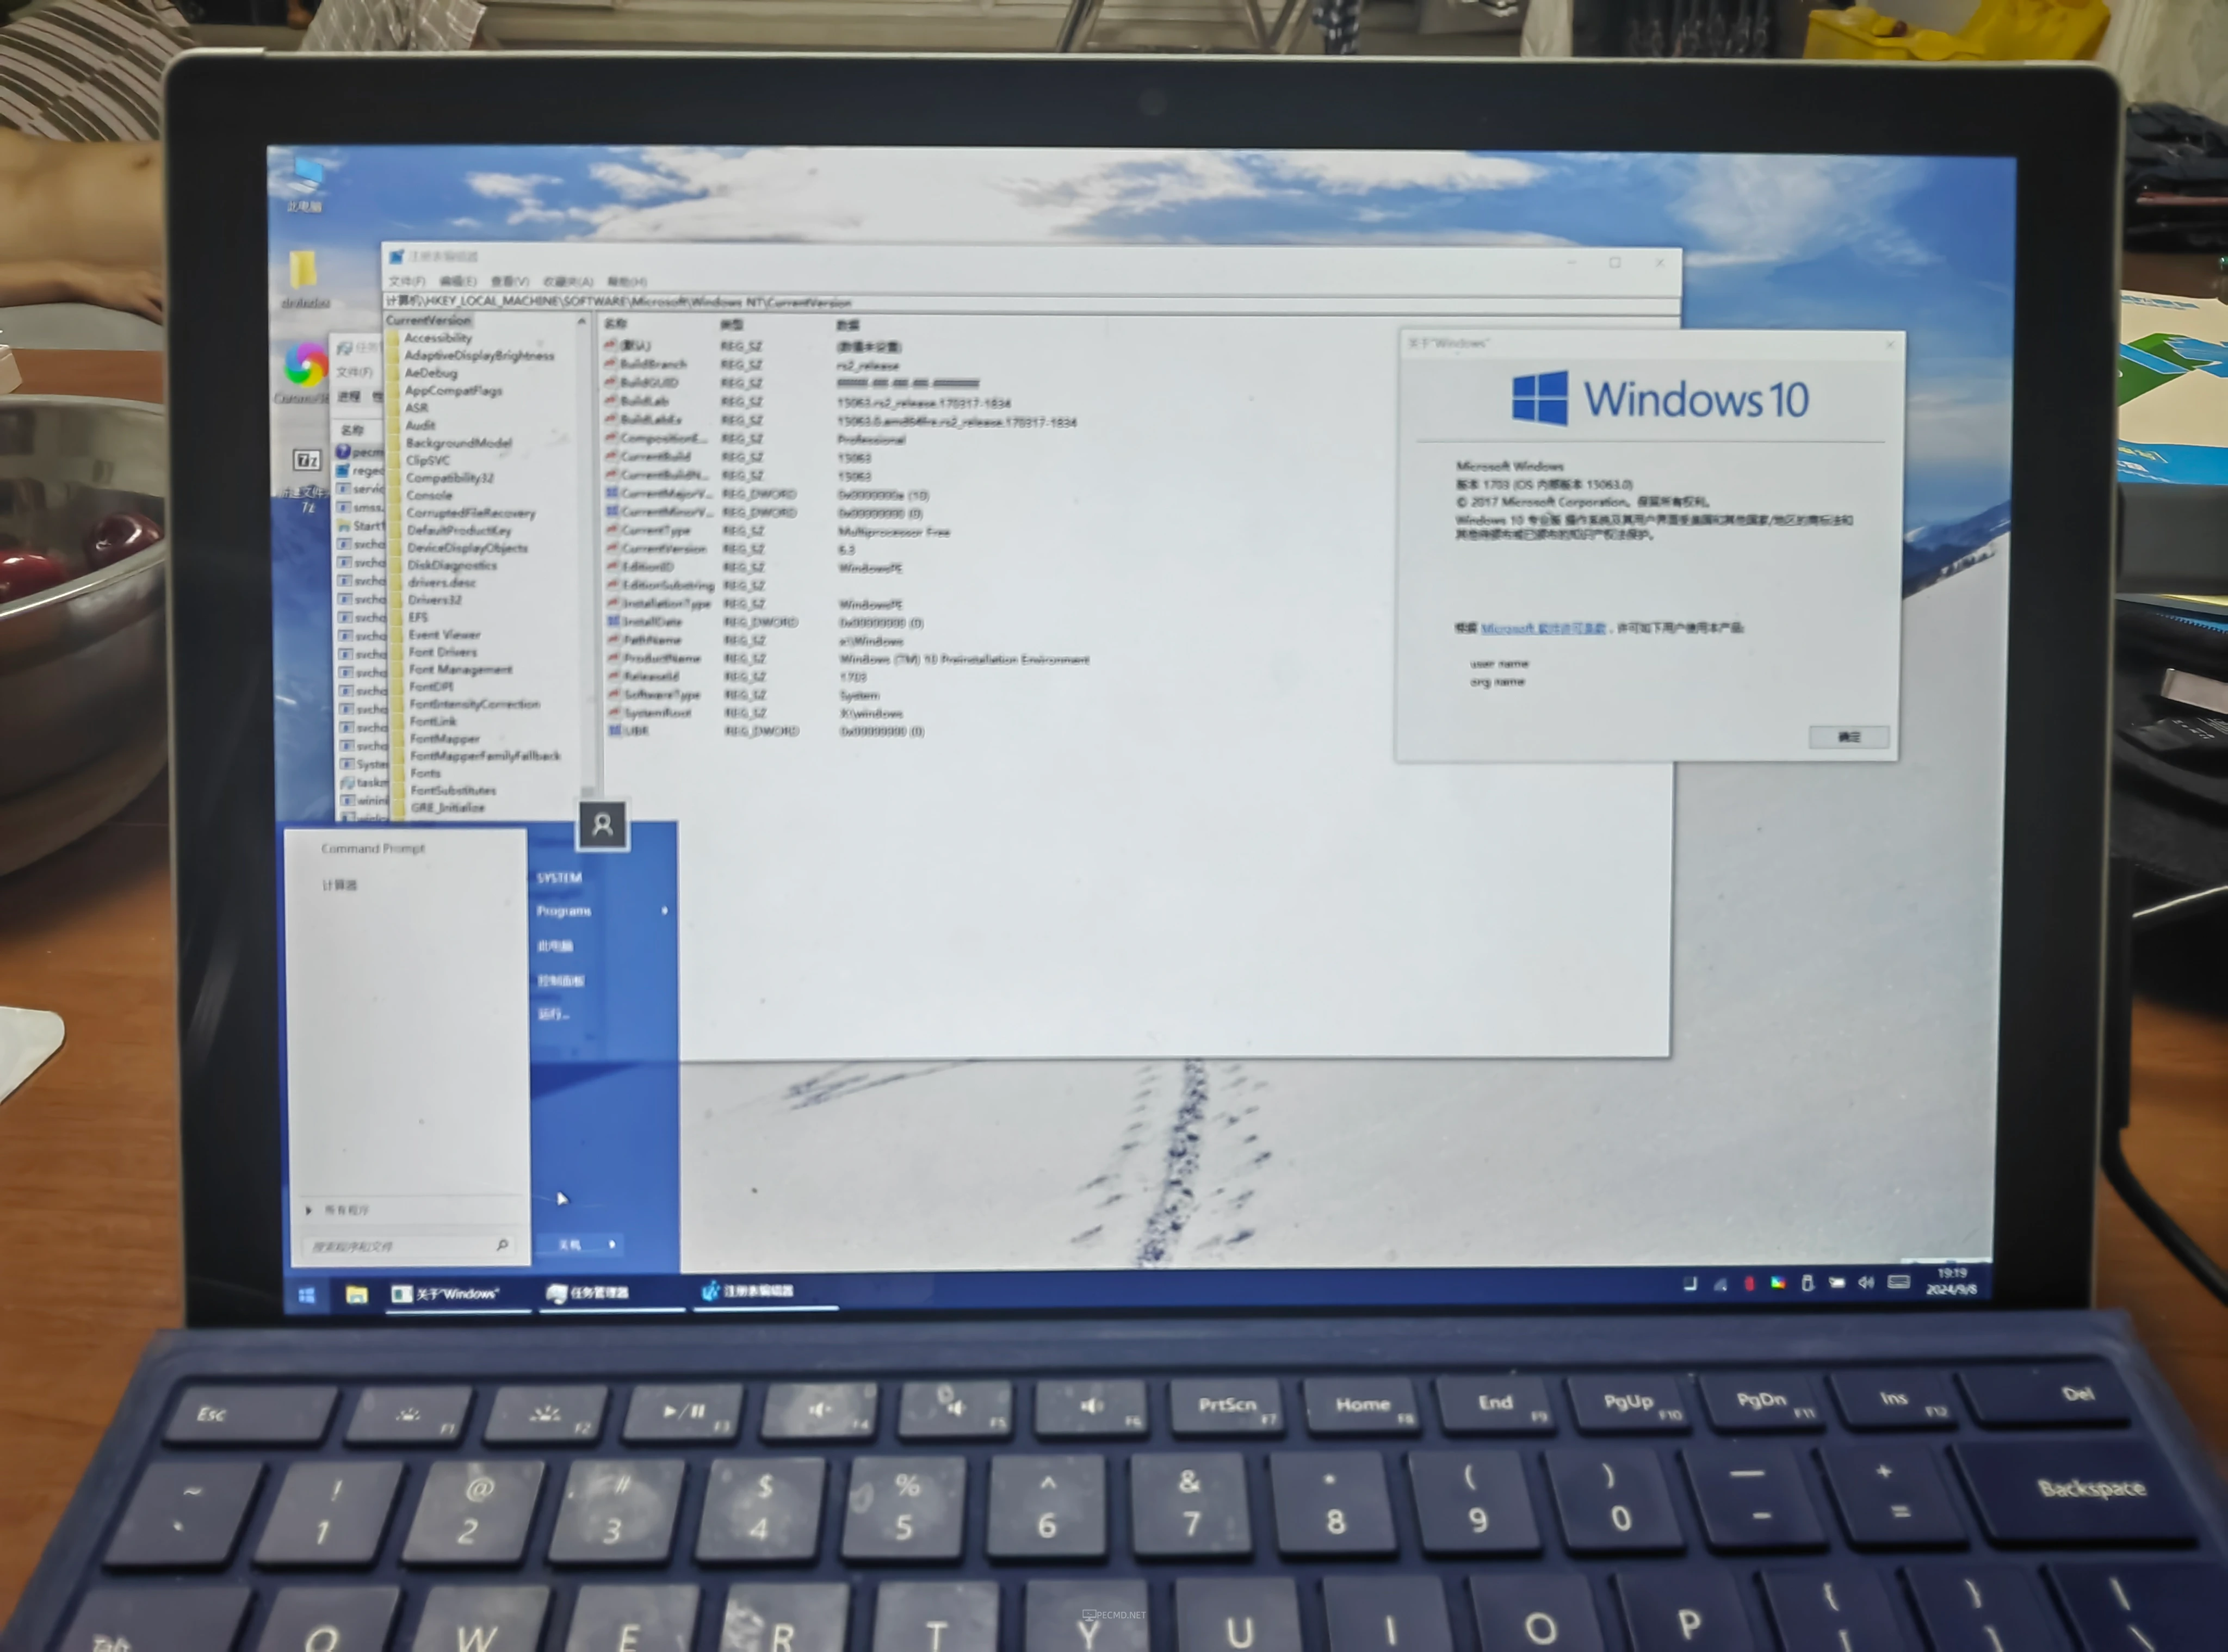Image resolution: width=2228 pixels, height=1652 pixels.
Task: Click 确定 in the About Windows dialog
Action: (x=1849, y=737)
